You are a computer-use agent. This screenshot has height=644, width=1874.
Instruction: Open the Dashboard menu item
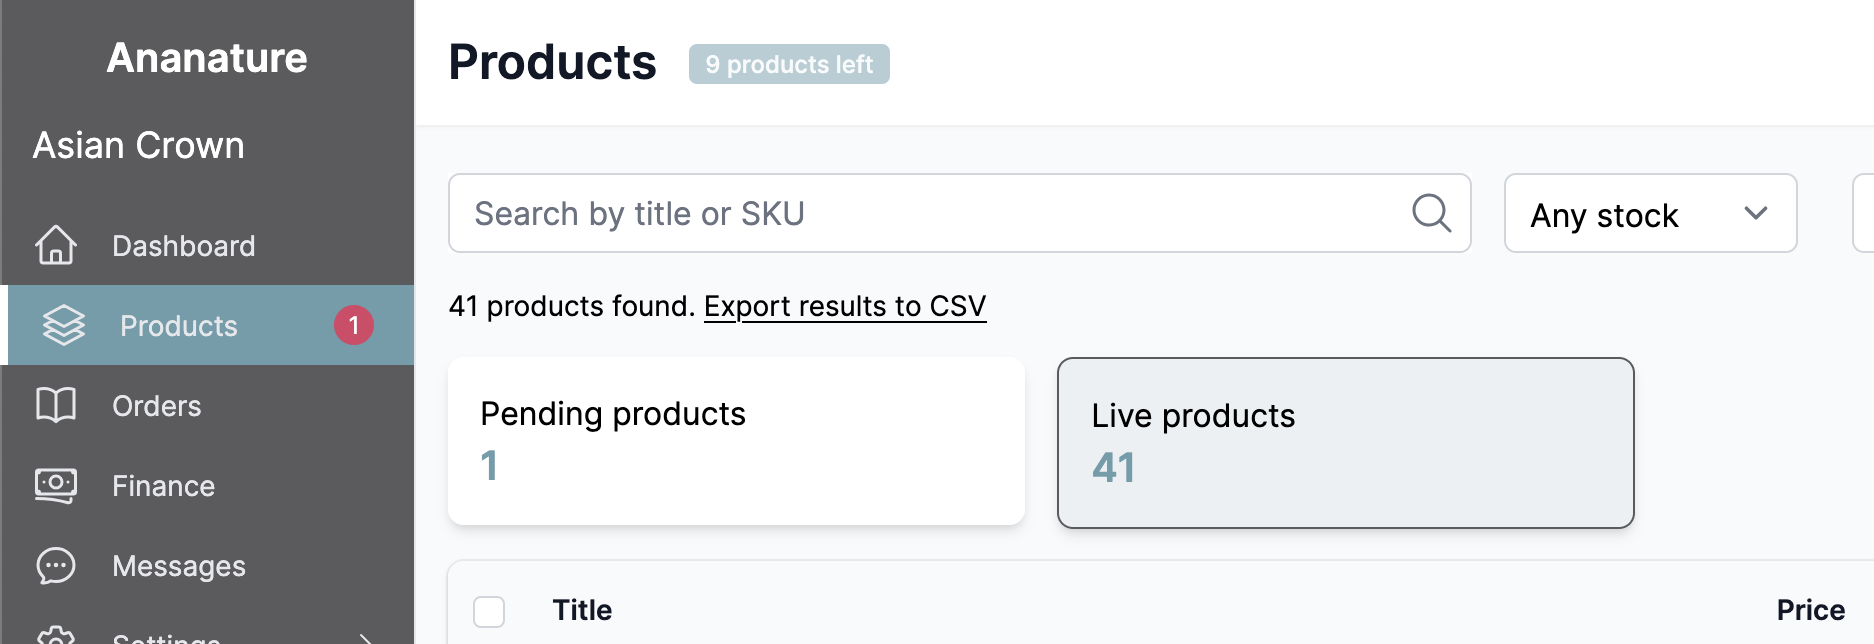tap(184, 245)
